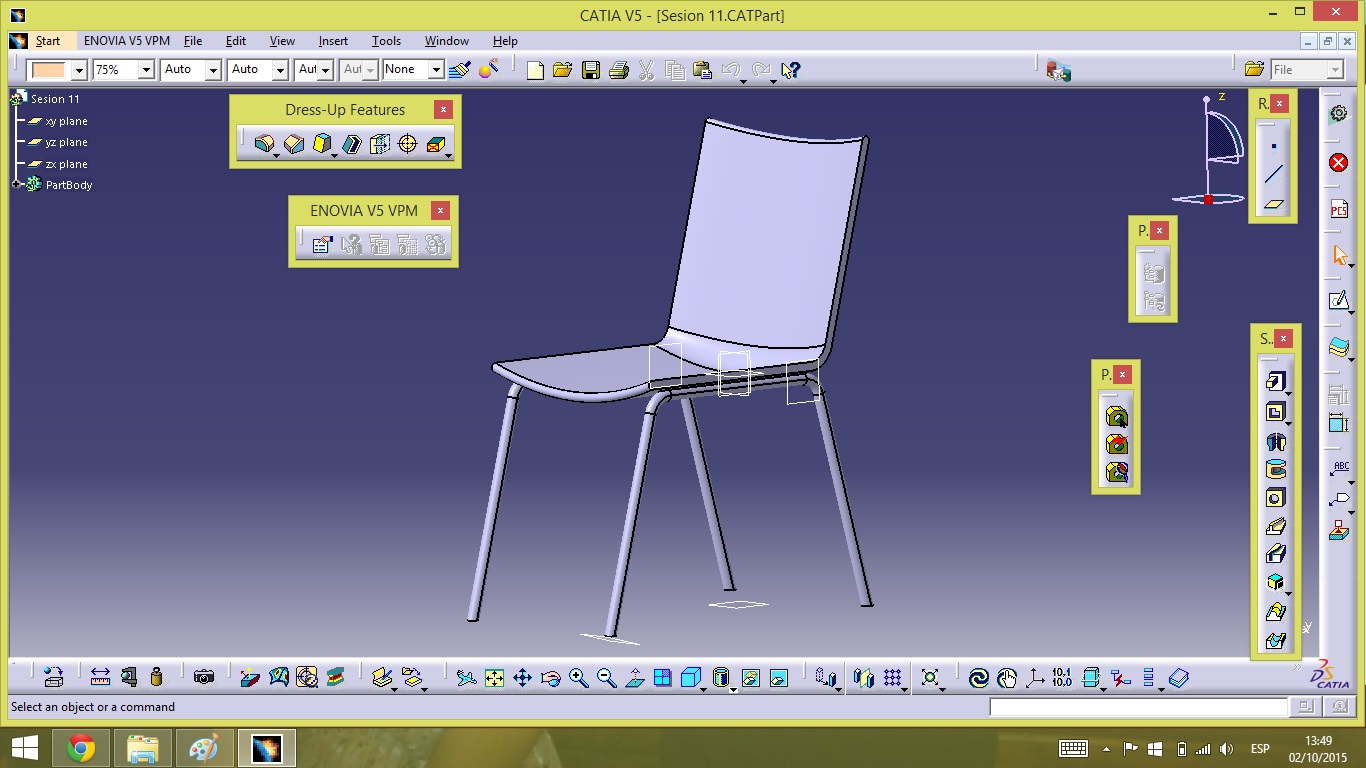Select the Rotate view tool
This screenshot has height=768, width=1366.
[x=550, y=678]
